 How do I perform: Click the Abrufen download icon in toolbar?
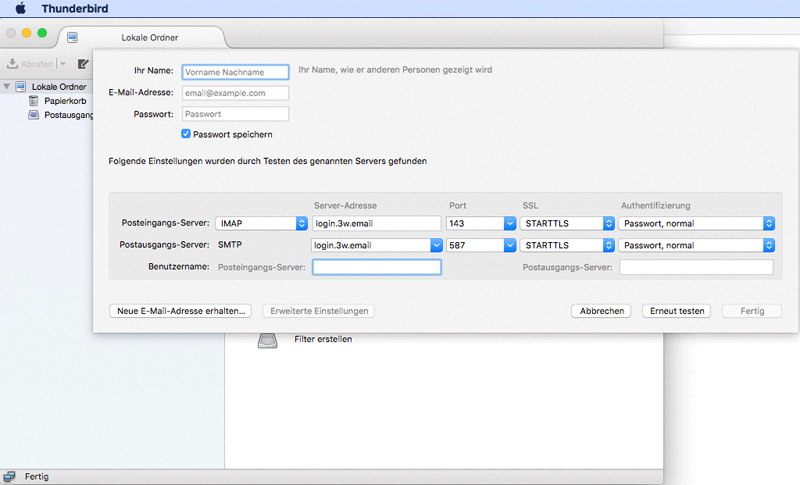(x=13, y=63)
